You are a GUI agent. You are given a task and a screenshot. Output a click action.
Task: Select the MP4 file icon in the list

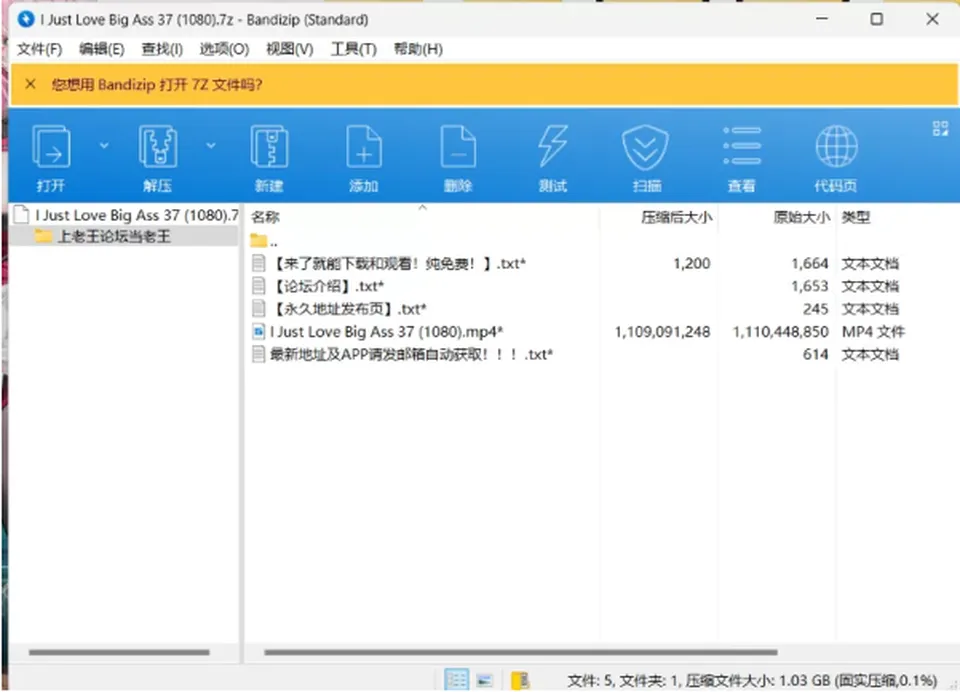click(x=258, y=332)
